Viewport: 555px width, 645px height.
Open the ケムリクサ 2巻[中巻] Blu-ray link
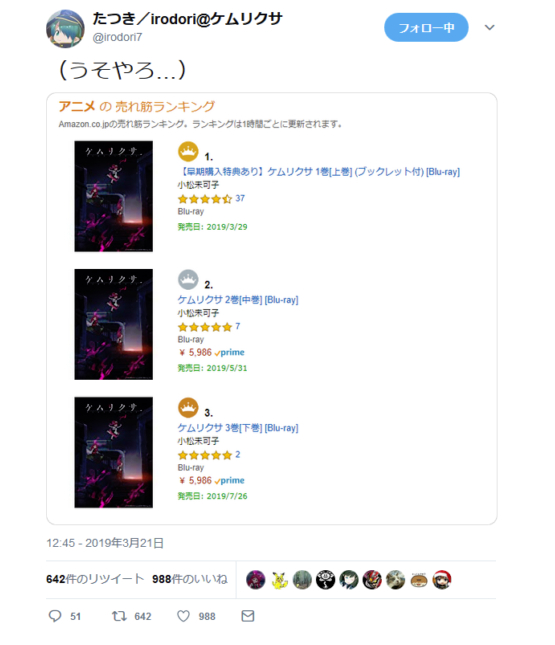point(238,299)
